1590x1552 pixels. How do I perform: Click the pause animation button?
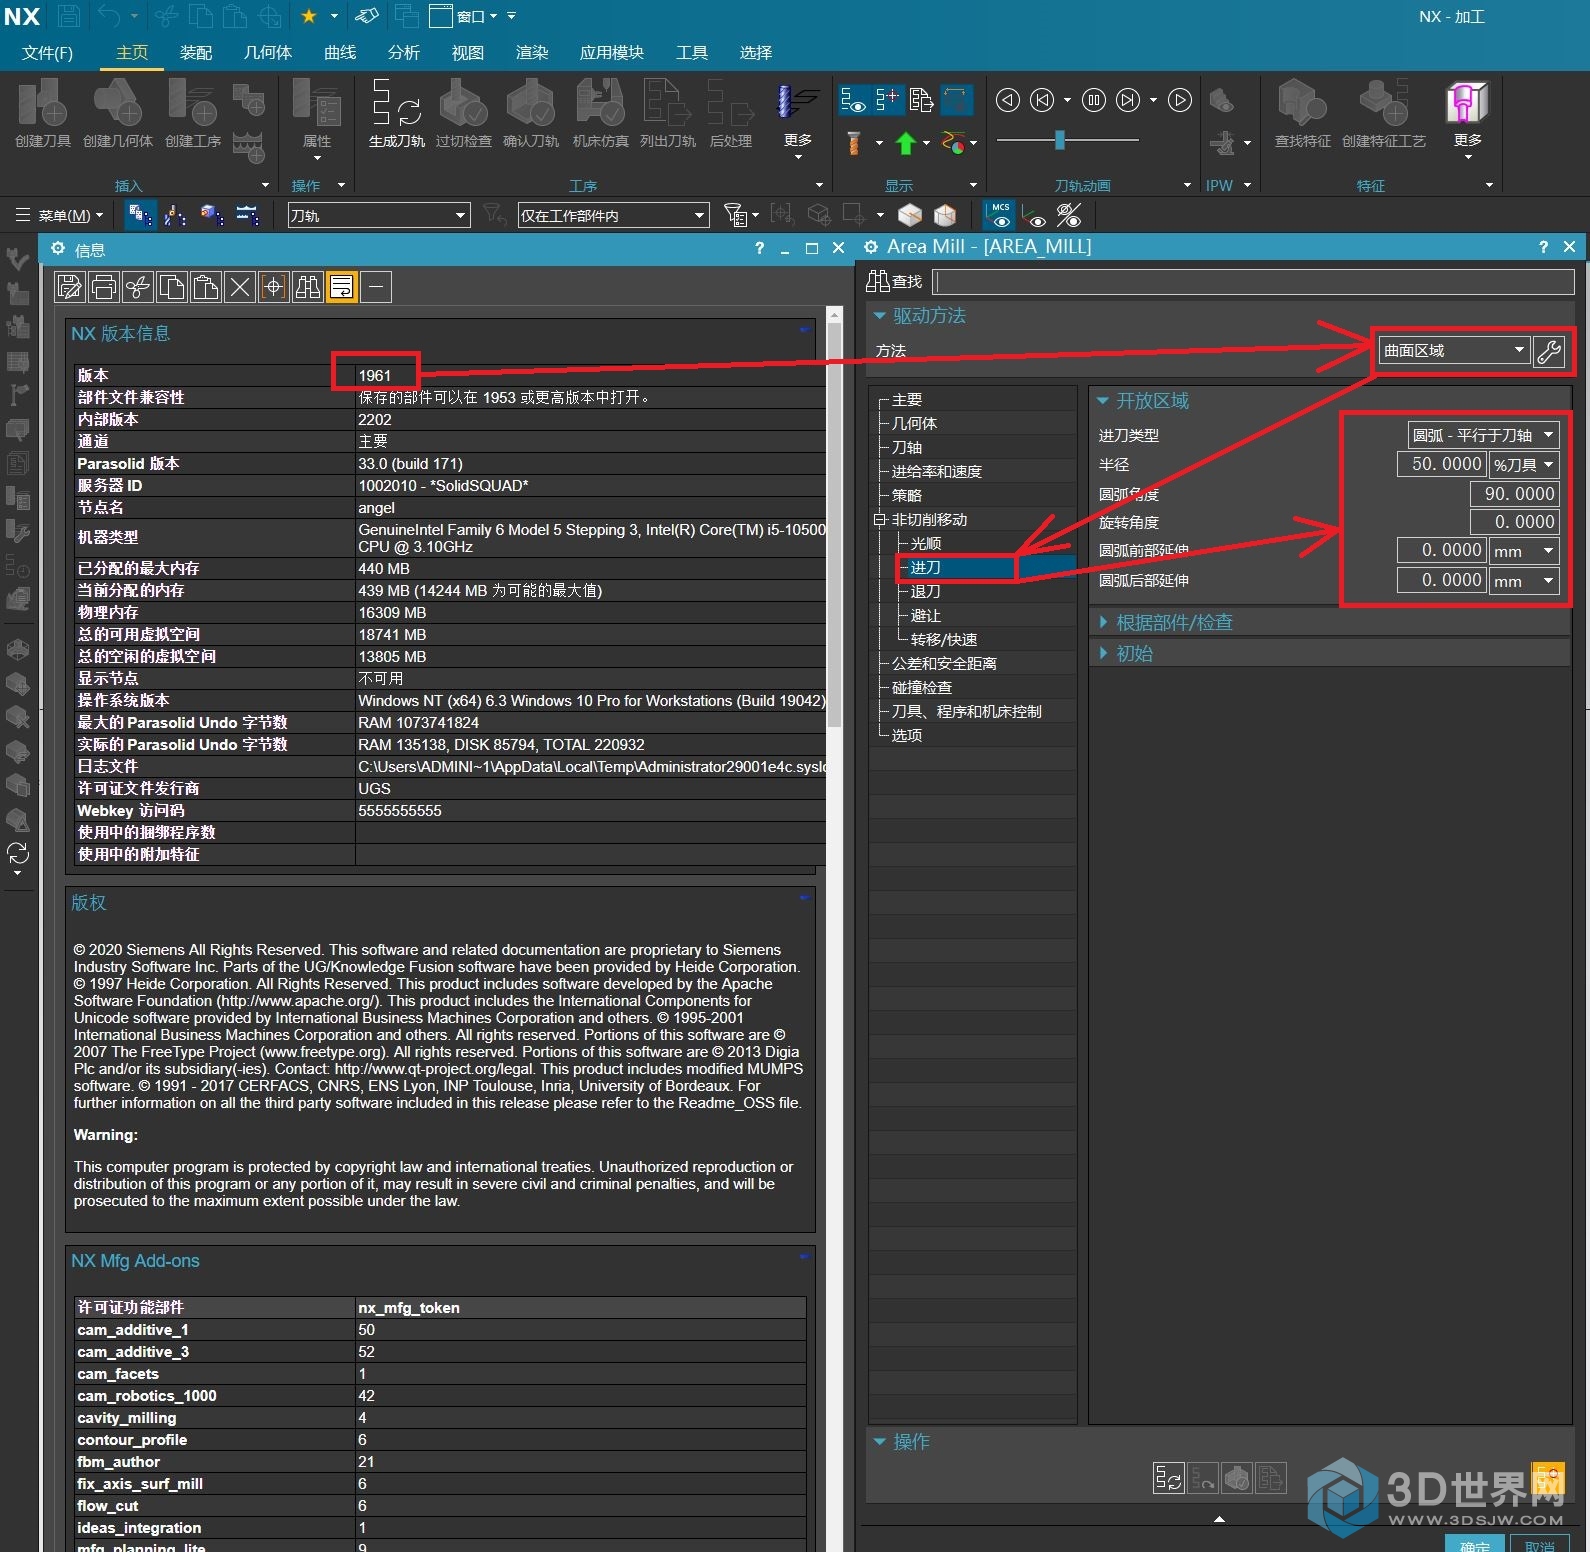tap(1094, 100)
